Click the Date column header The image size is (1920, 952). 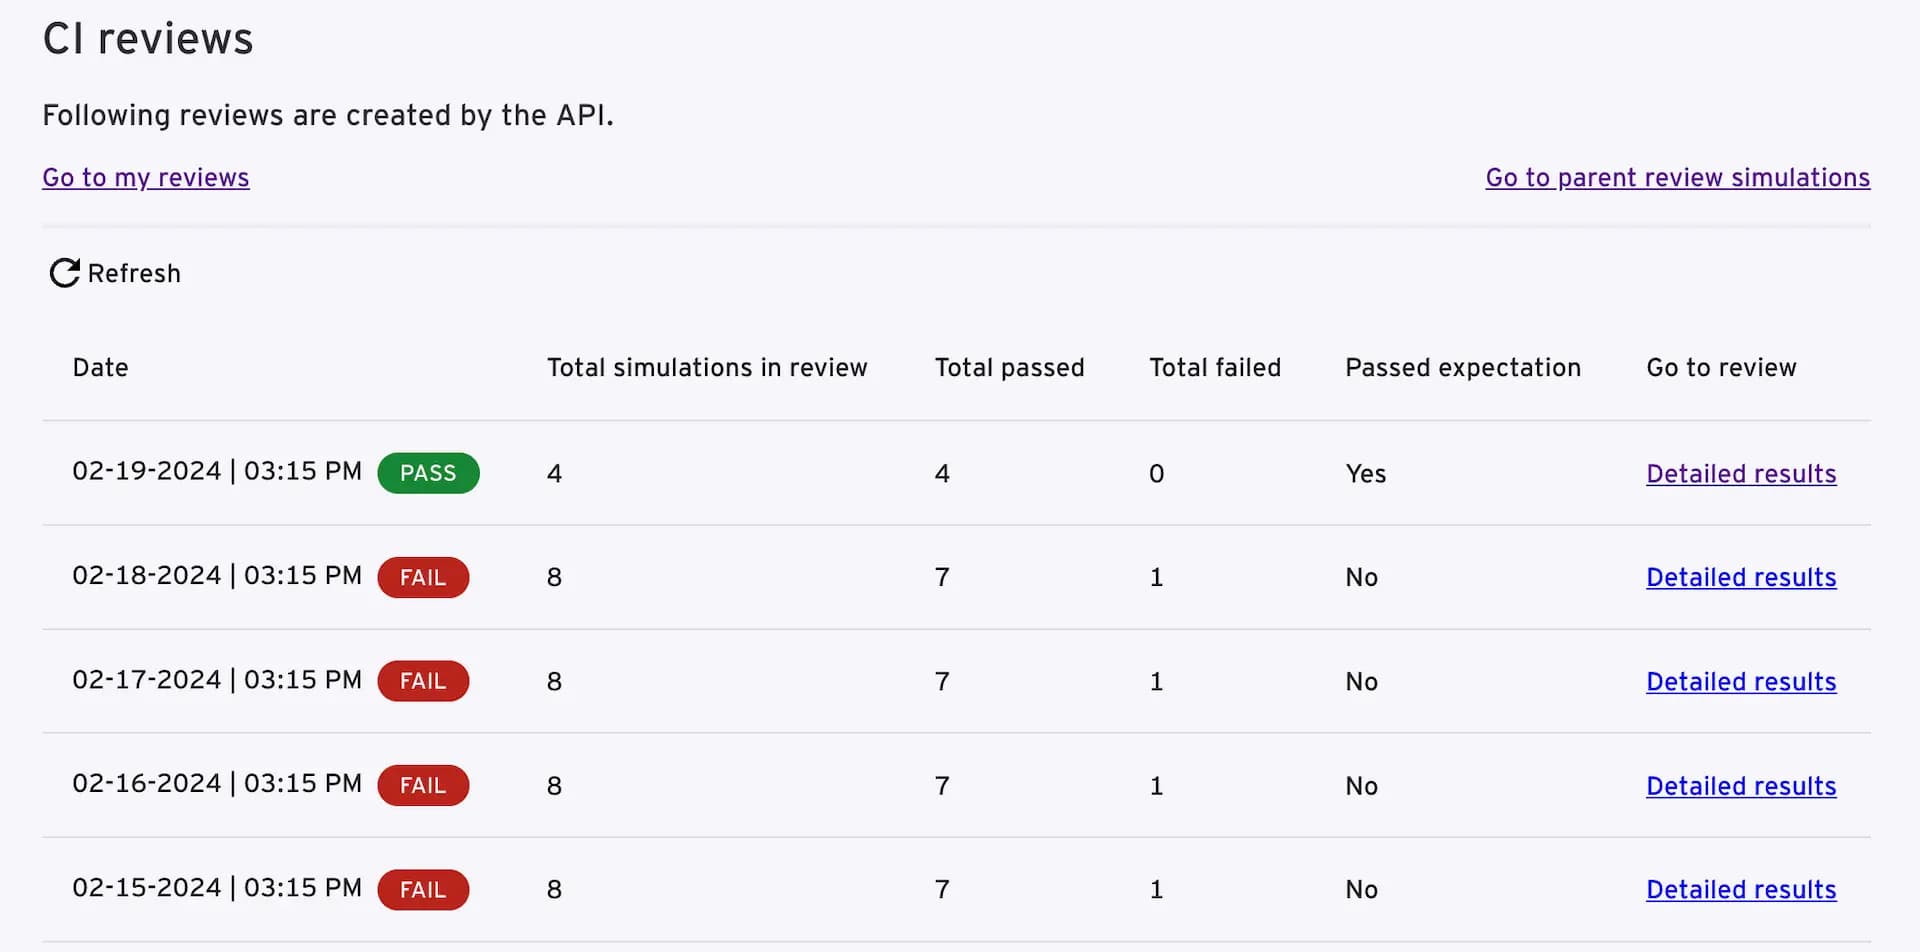click(100, 368)
